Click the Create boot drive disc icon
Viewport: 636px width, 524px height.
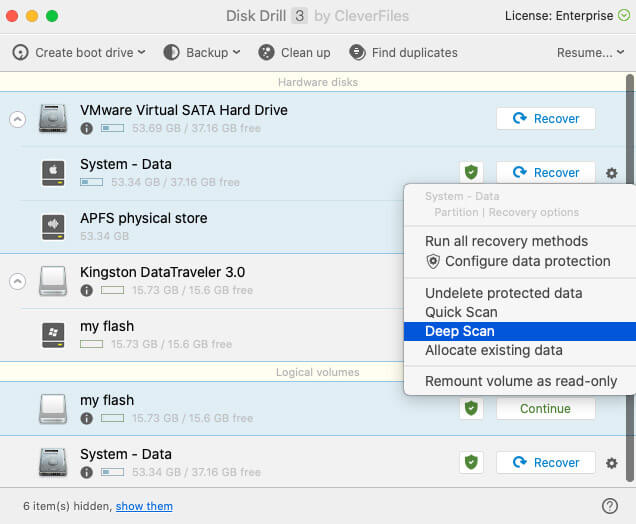(20, 53)
